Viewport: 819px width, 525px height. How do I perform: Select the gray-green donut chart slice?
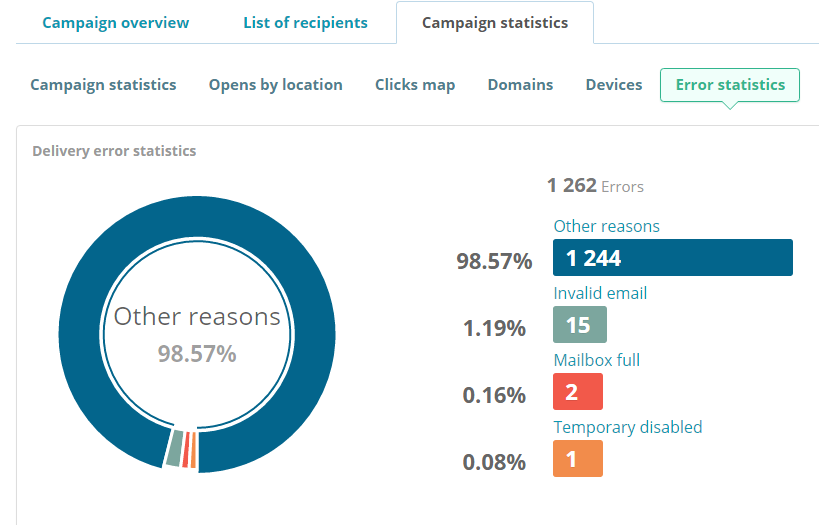point(174,448)
